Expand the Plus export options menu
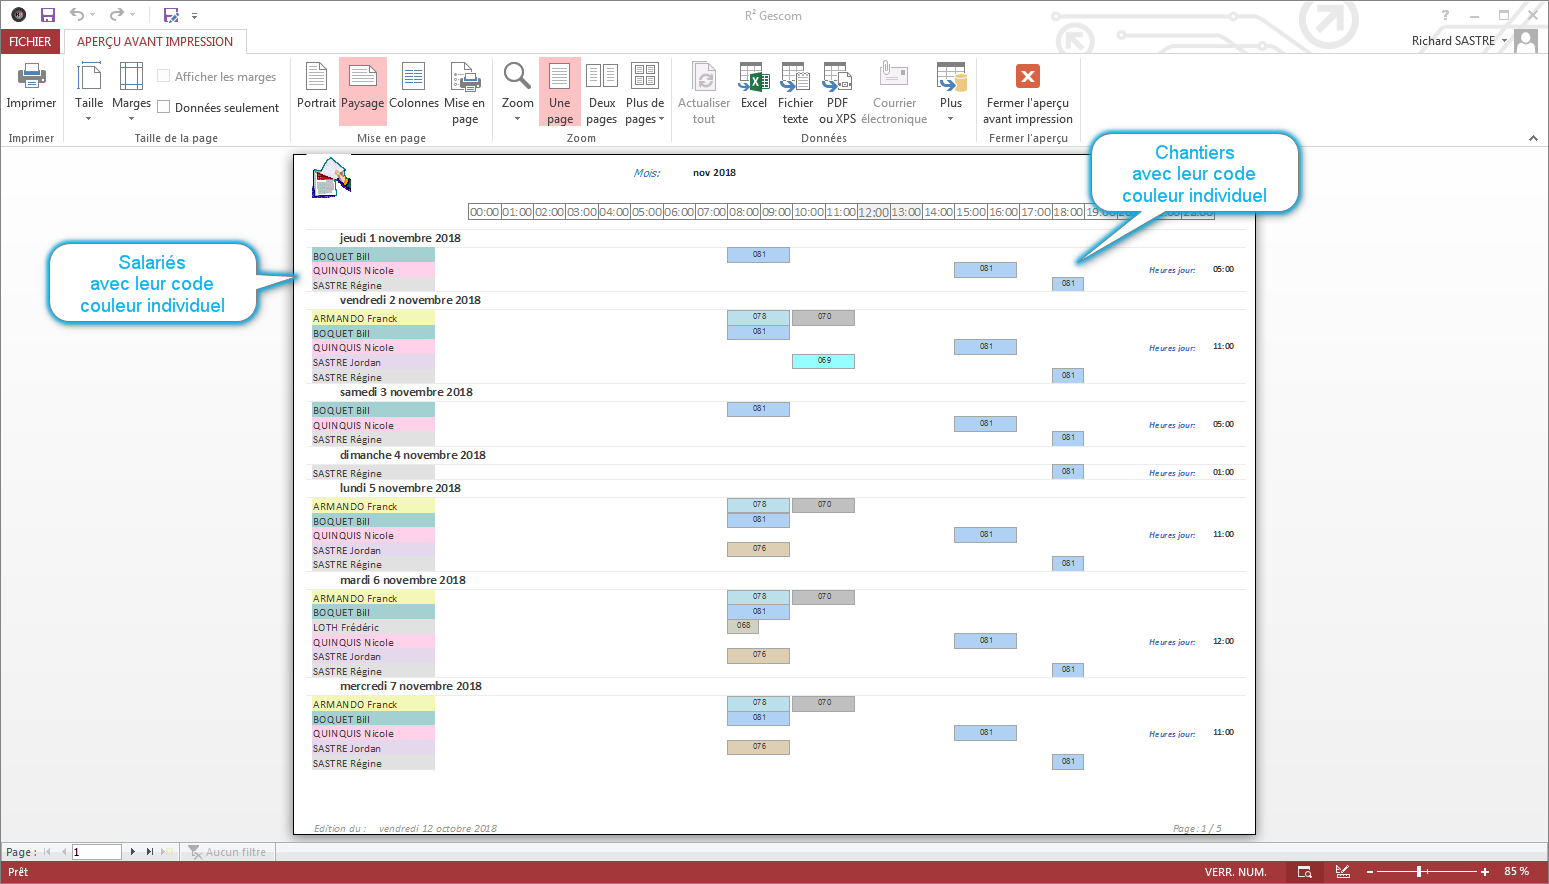Image resolution: width=1549 pixels, height=884 pixels. 951,91
